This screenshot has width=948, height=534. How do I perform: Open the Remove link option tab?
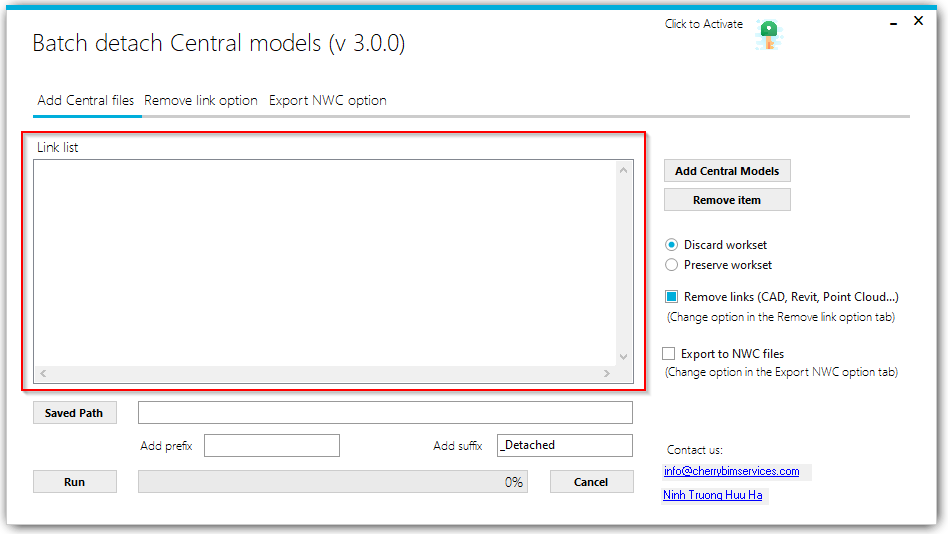201,100
